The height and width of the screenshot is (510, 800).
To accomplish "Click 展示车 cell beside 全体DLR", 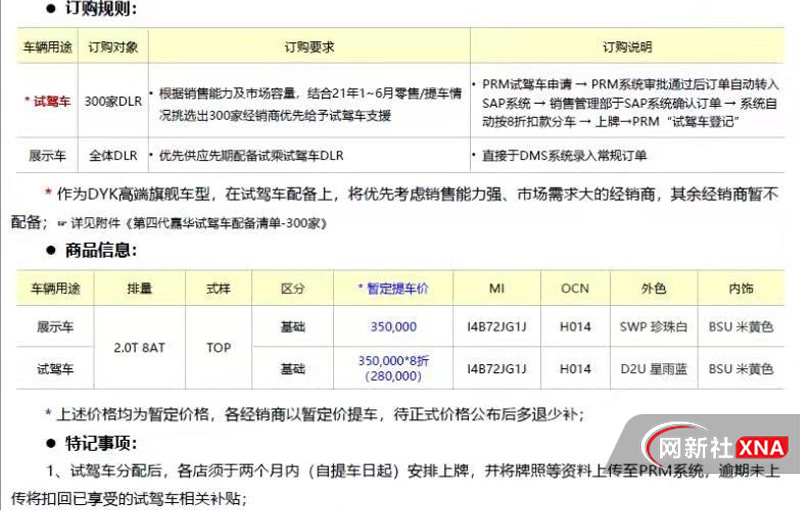I will point(47,156).
